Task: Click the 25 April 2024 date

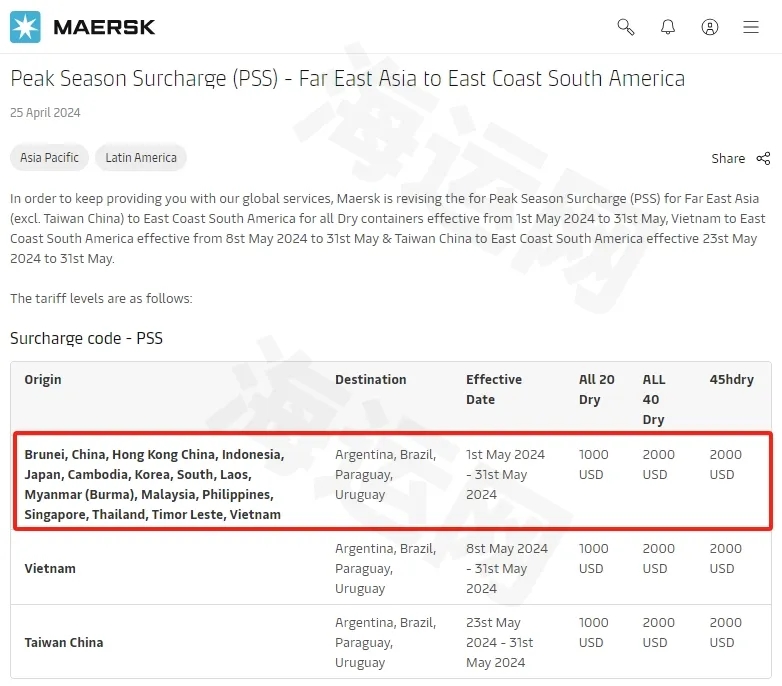Action: pos(45,113)
